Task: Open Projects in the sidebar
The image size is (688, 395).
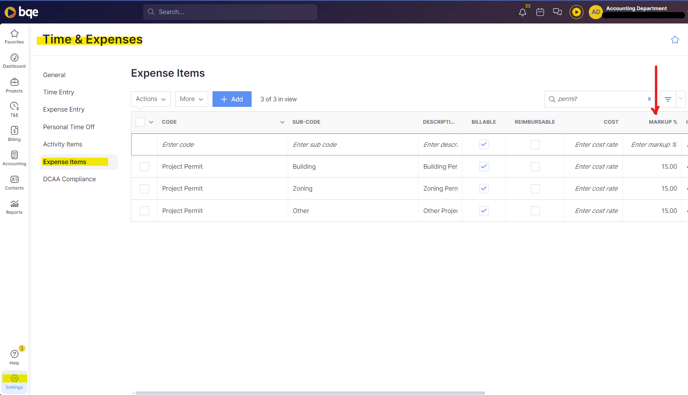Action: point(14,85)
